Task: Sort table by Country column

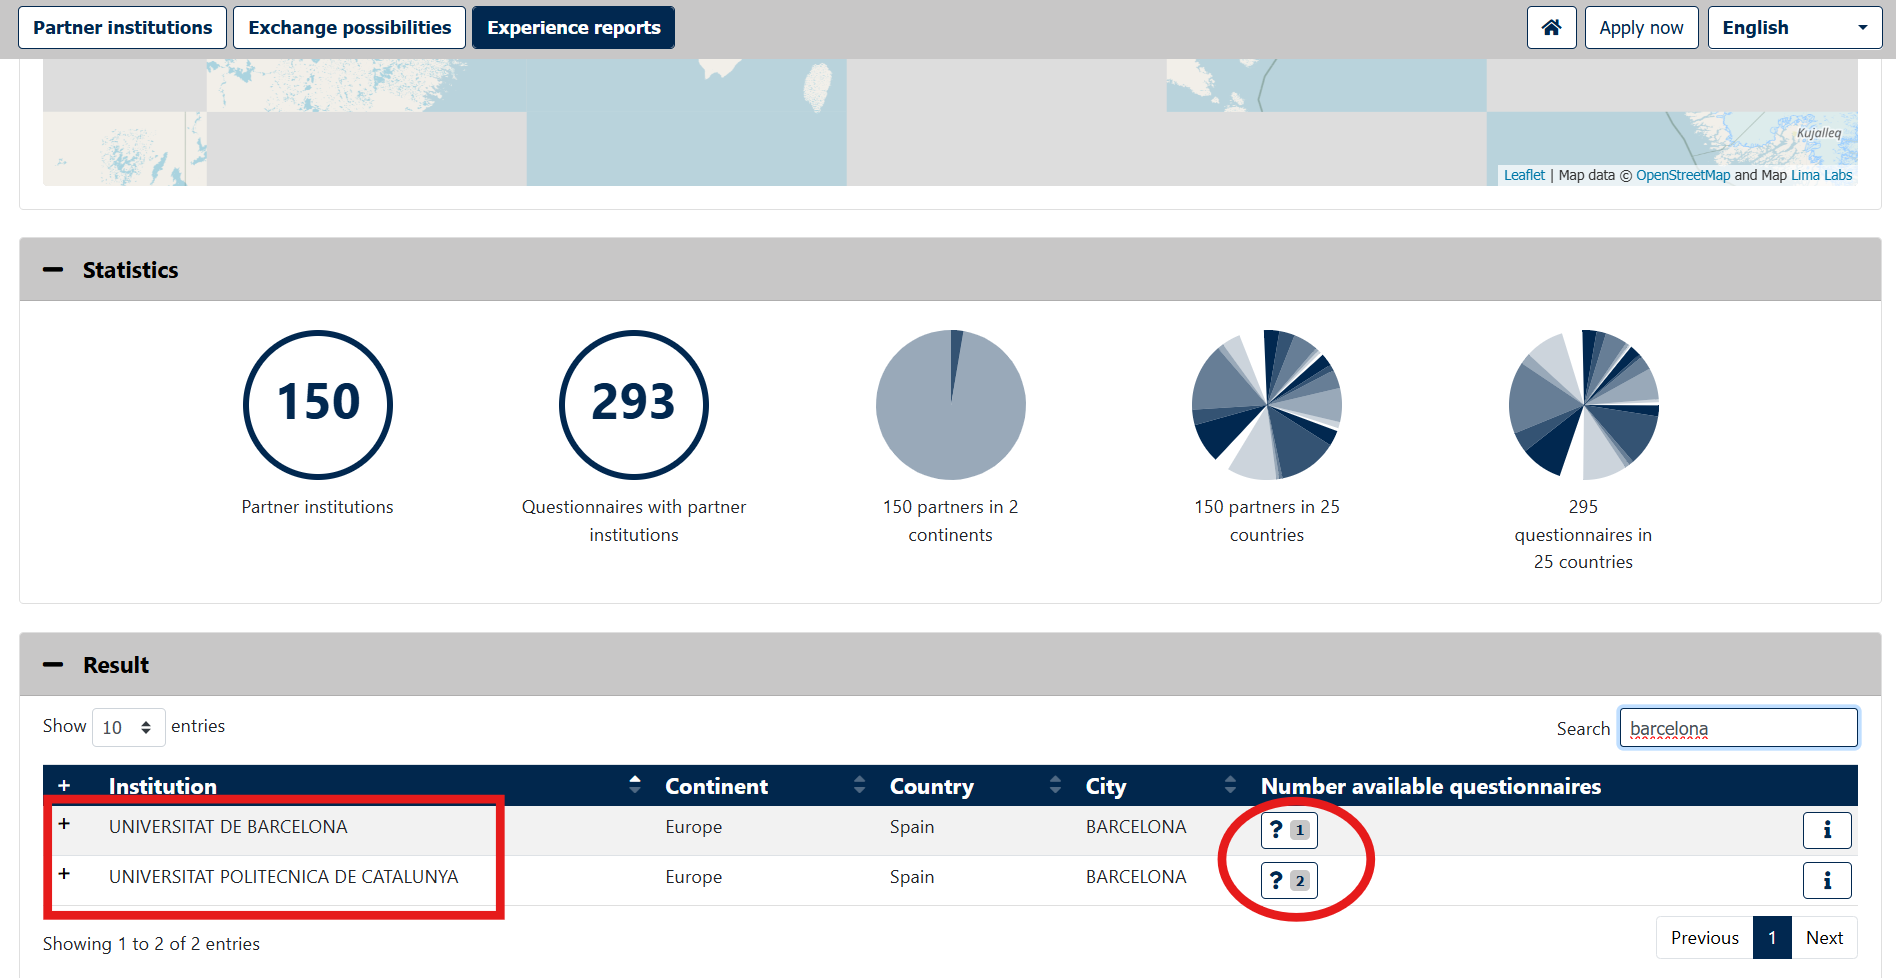Action: tap(976, 786)
